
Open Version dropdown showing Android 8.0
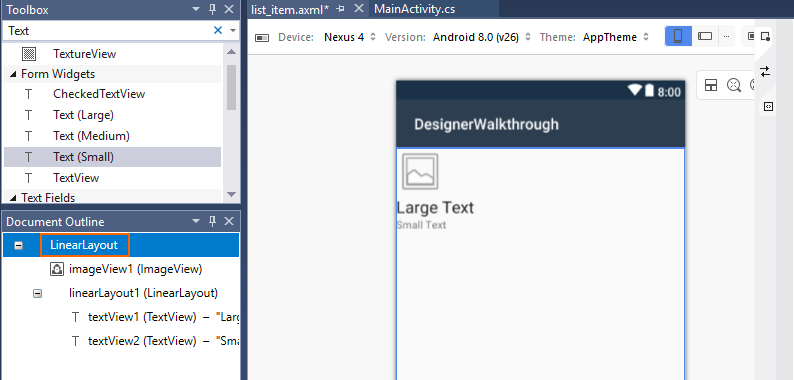tap(482, 37)
